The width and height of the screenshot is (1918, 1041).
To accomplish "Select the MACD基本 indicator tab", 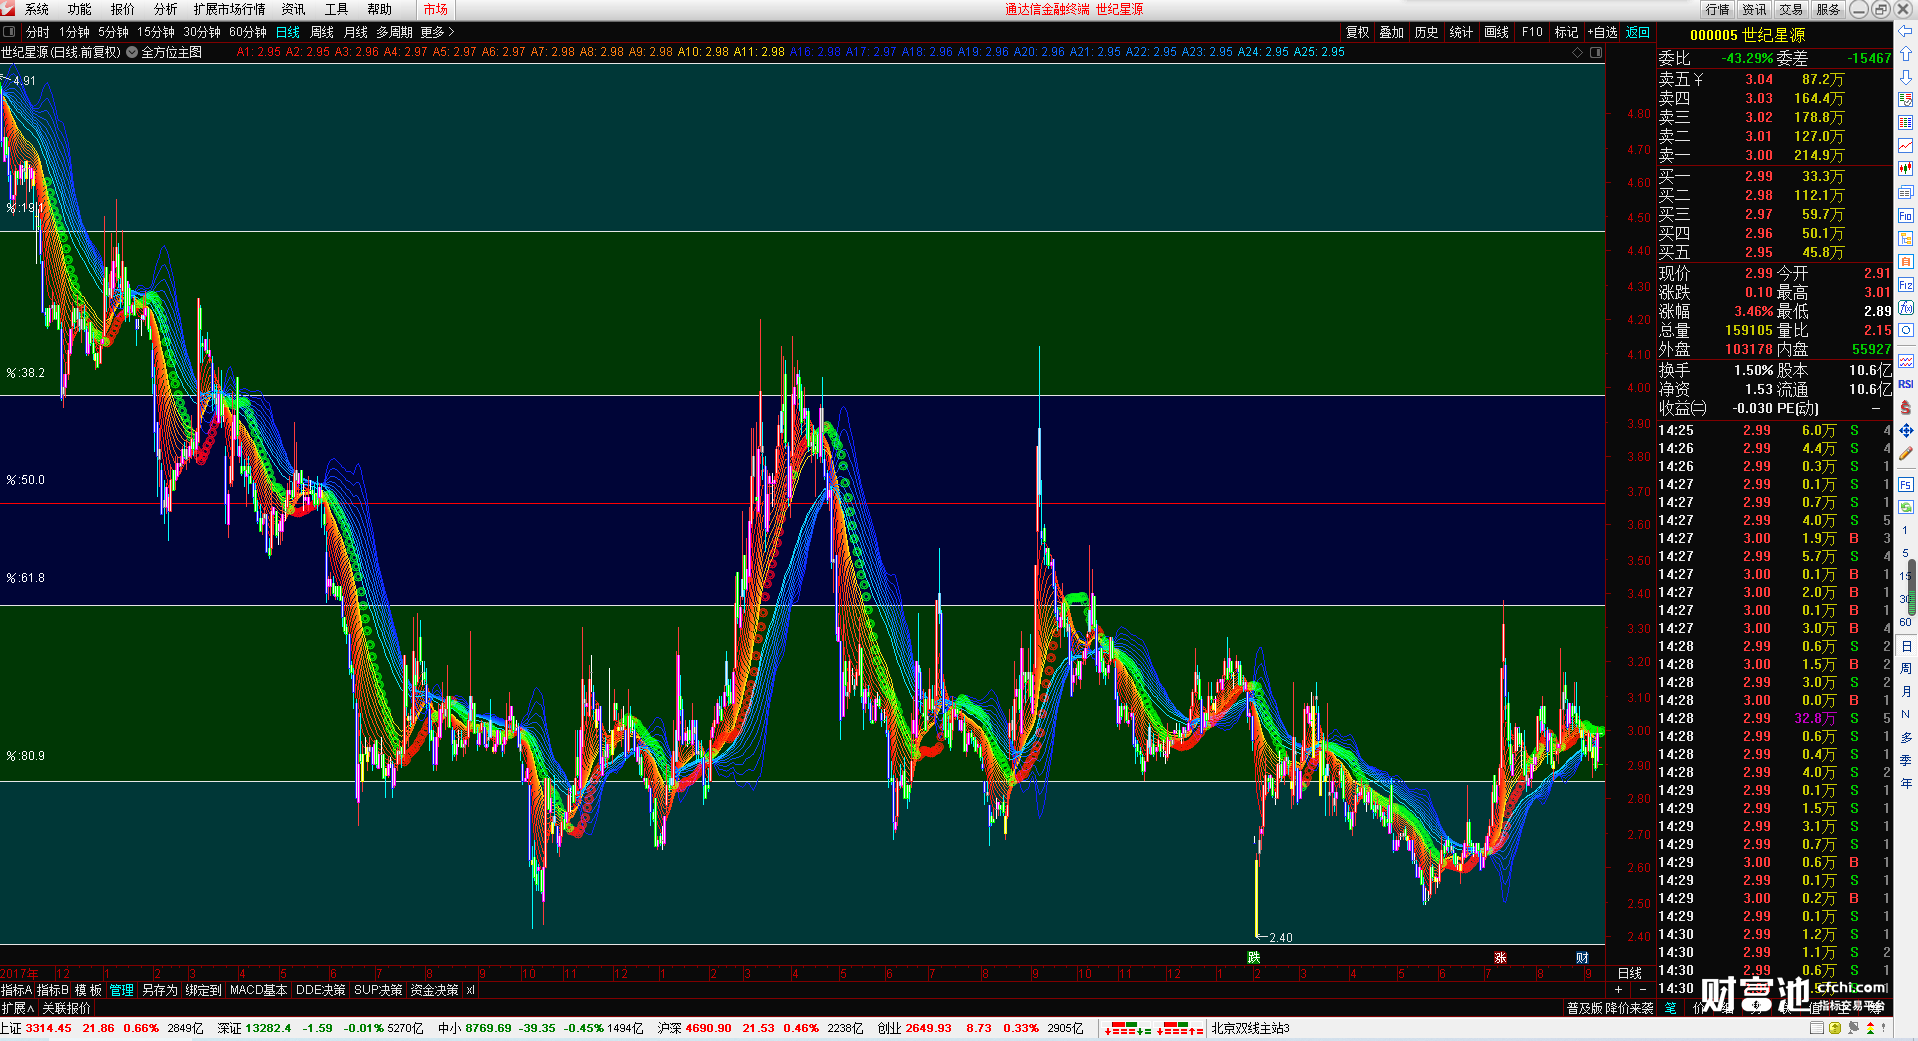I will (259, 990).
